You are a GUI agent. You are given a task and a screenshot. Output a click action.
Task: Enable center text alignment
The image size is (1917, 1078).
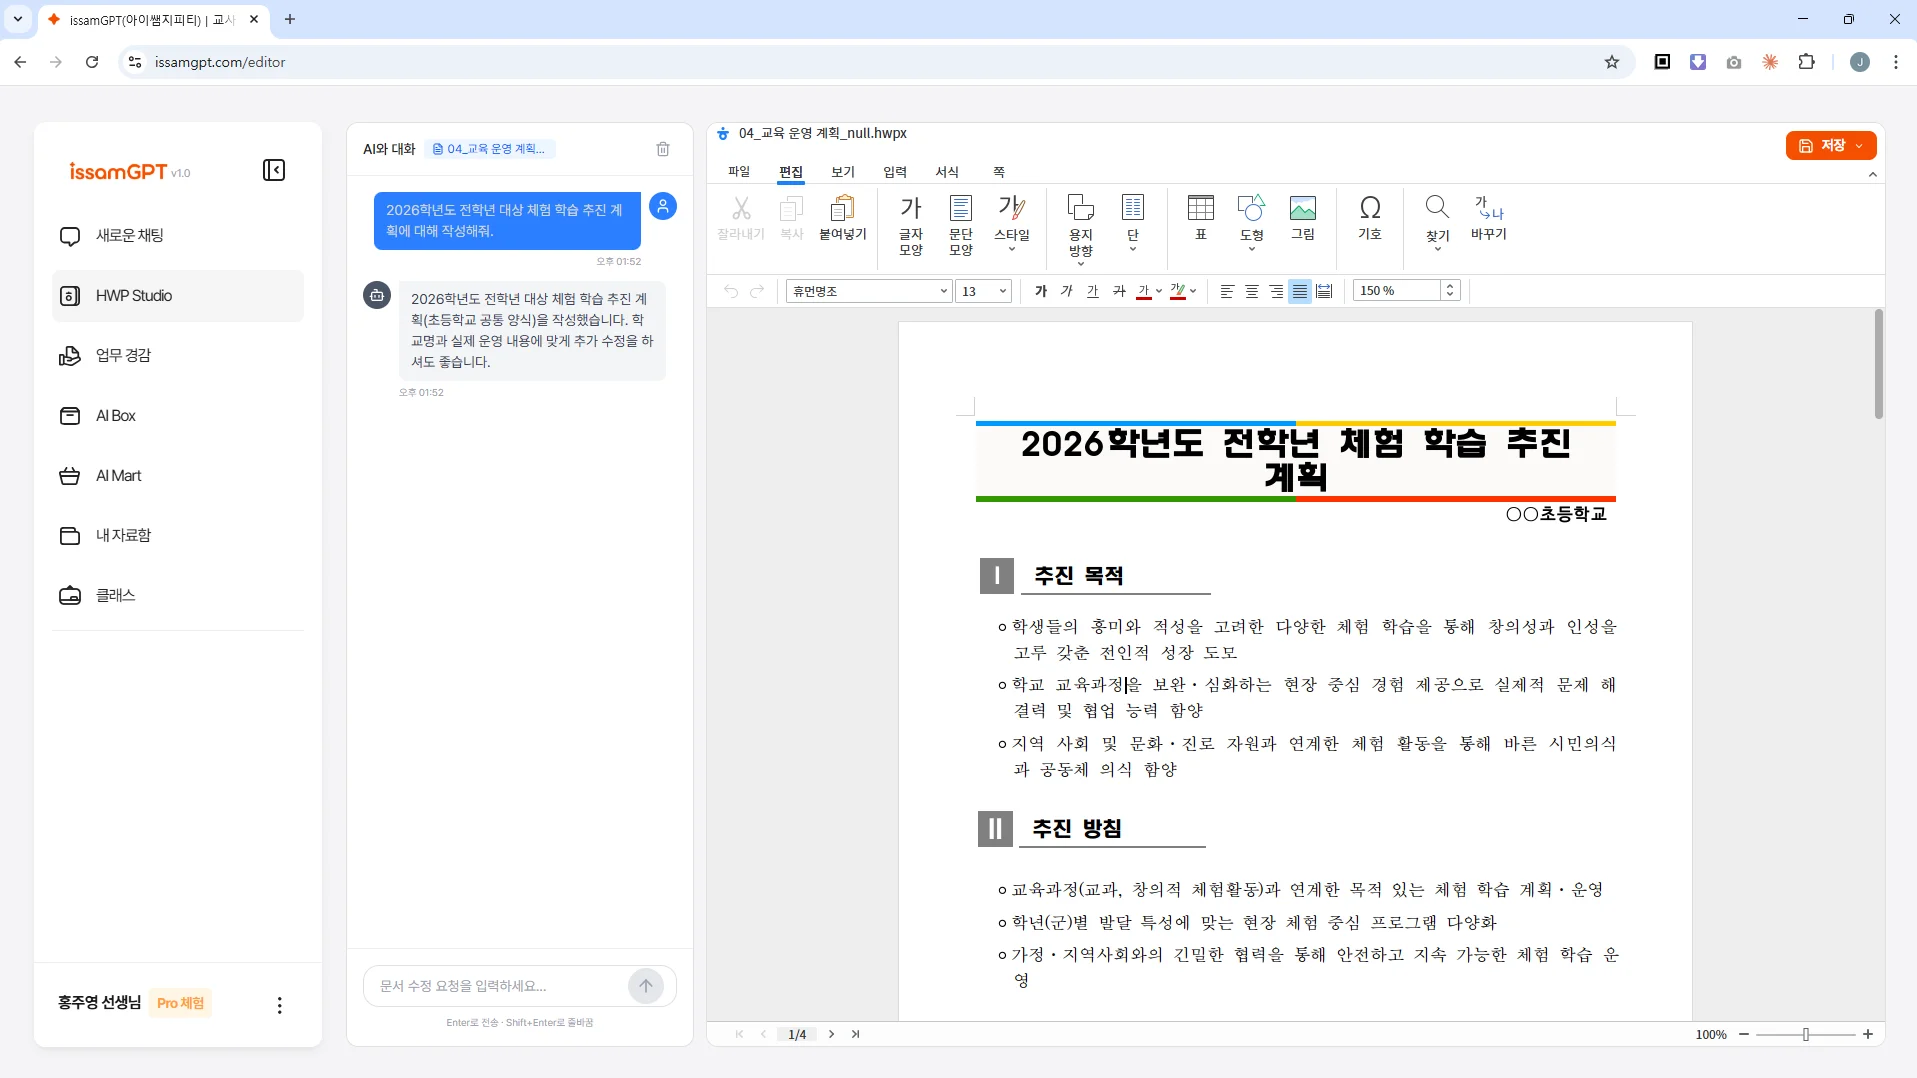point(1251,291)
